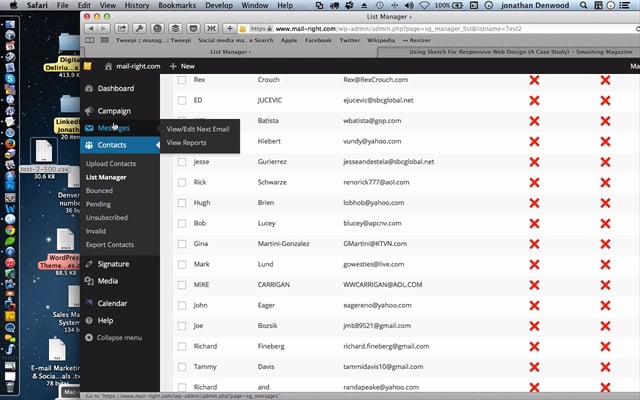This screenshot has width=640, height=400.
Task: Open the Top Sites grid icon
Action: click(104, 40)
